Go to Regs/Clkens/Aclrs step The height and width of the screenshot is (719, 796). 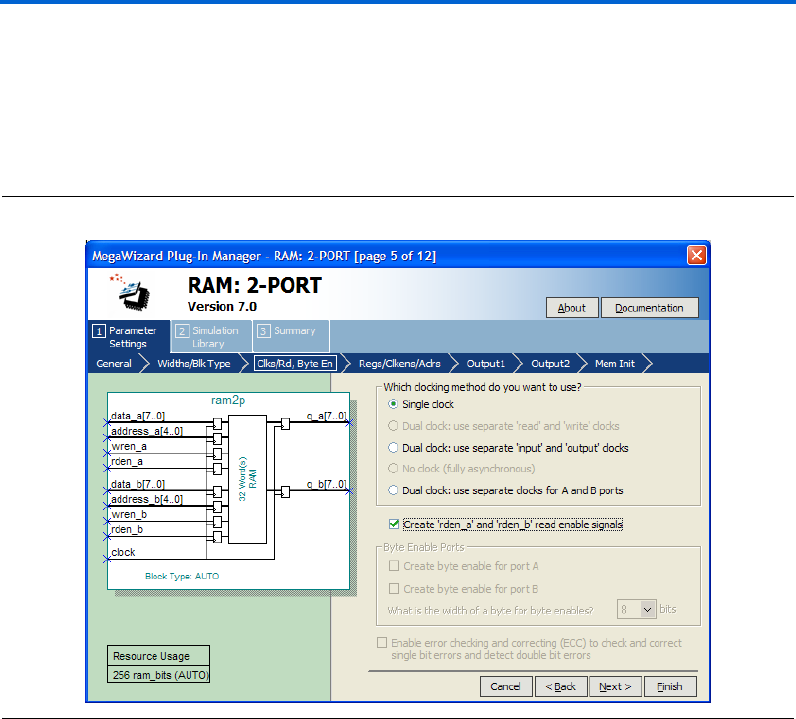[x=400, y=364]
